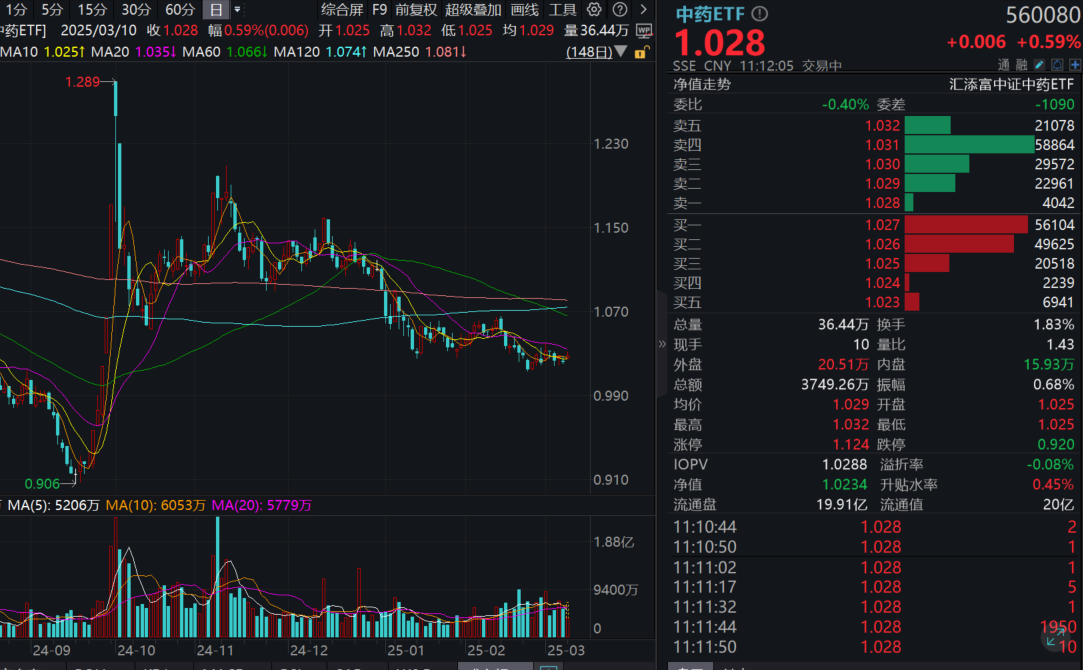Click the price alert bell icon
Viewport: 1083px width, 670px height.
[x=1057, y=64]
